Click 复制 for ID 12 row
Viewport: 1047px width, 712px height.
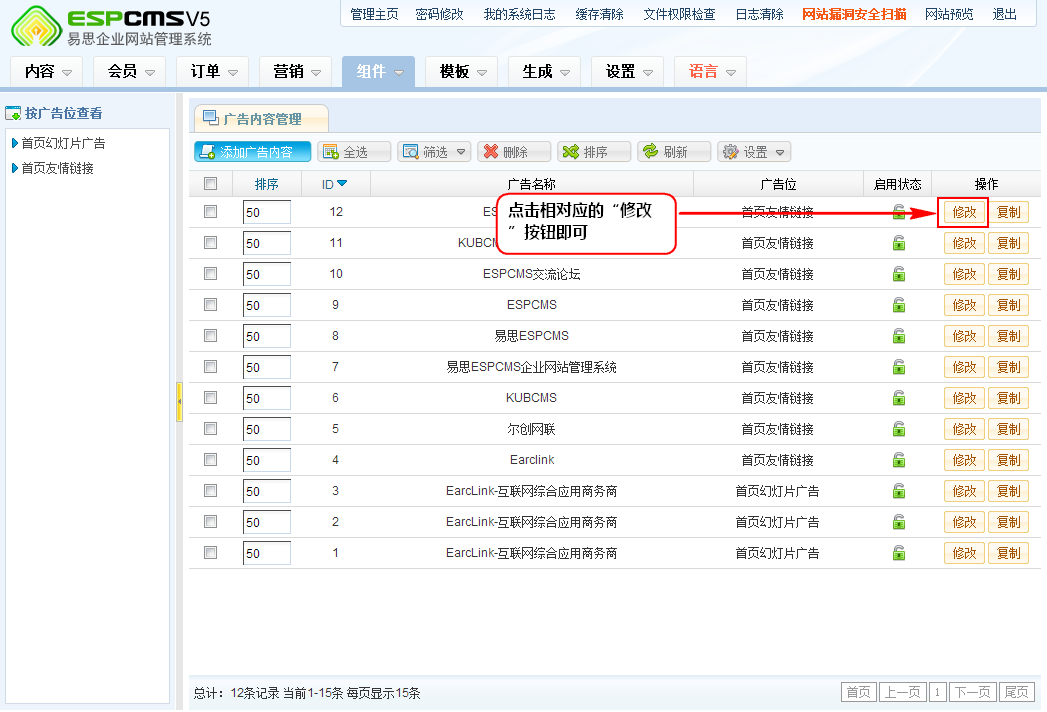click(1008, 212)
